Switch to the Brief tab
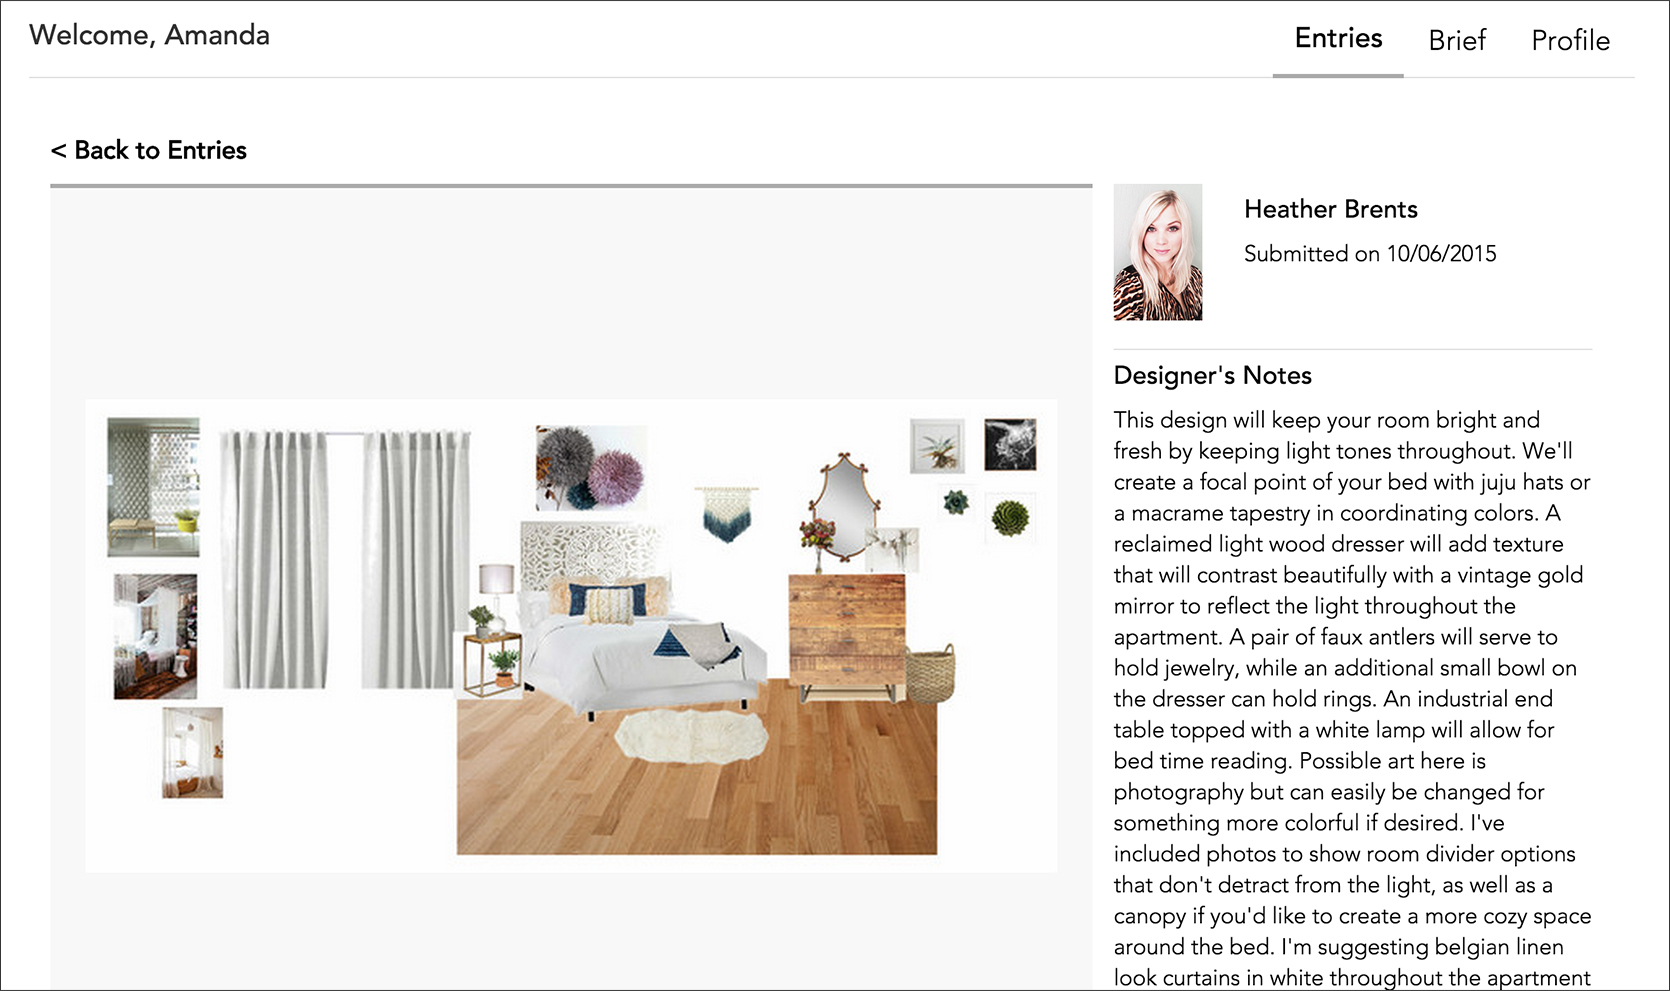Image resolution: width=1670 pixels, height=991 pixels. (x=1457, y=40)
